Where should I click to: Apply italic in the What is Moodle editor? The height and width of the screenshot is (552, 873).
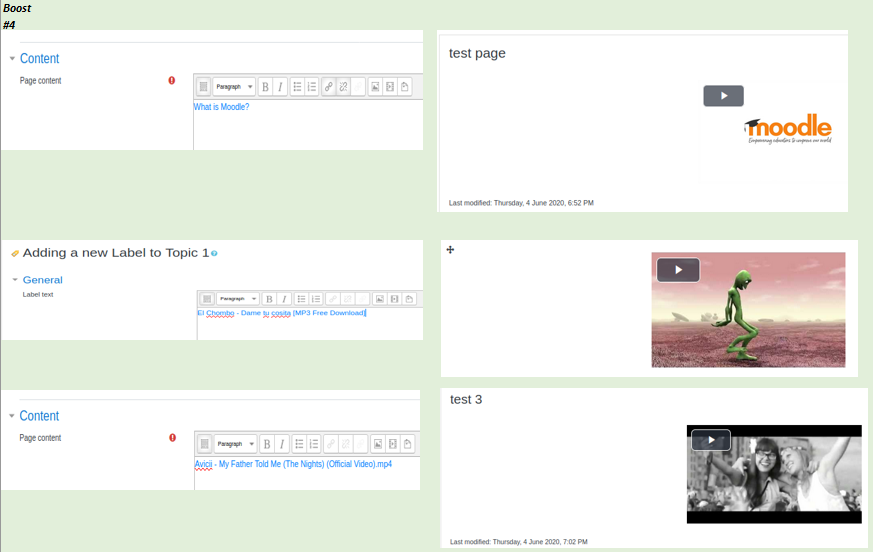[280, 87]
